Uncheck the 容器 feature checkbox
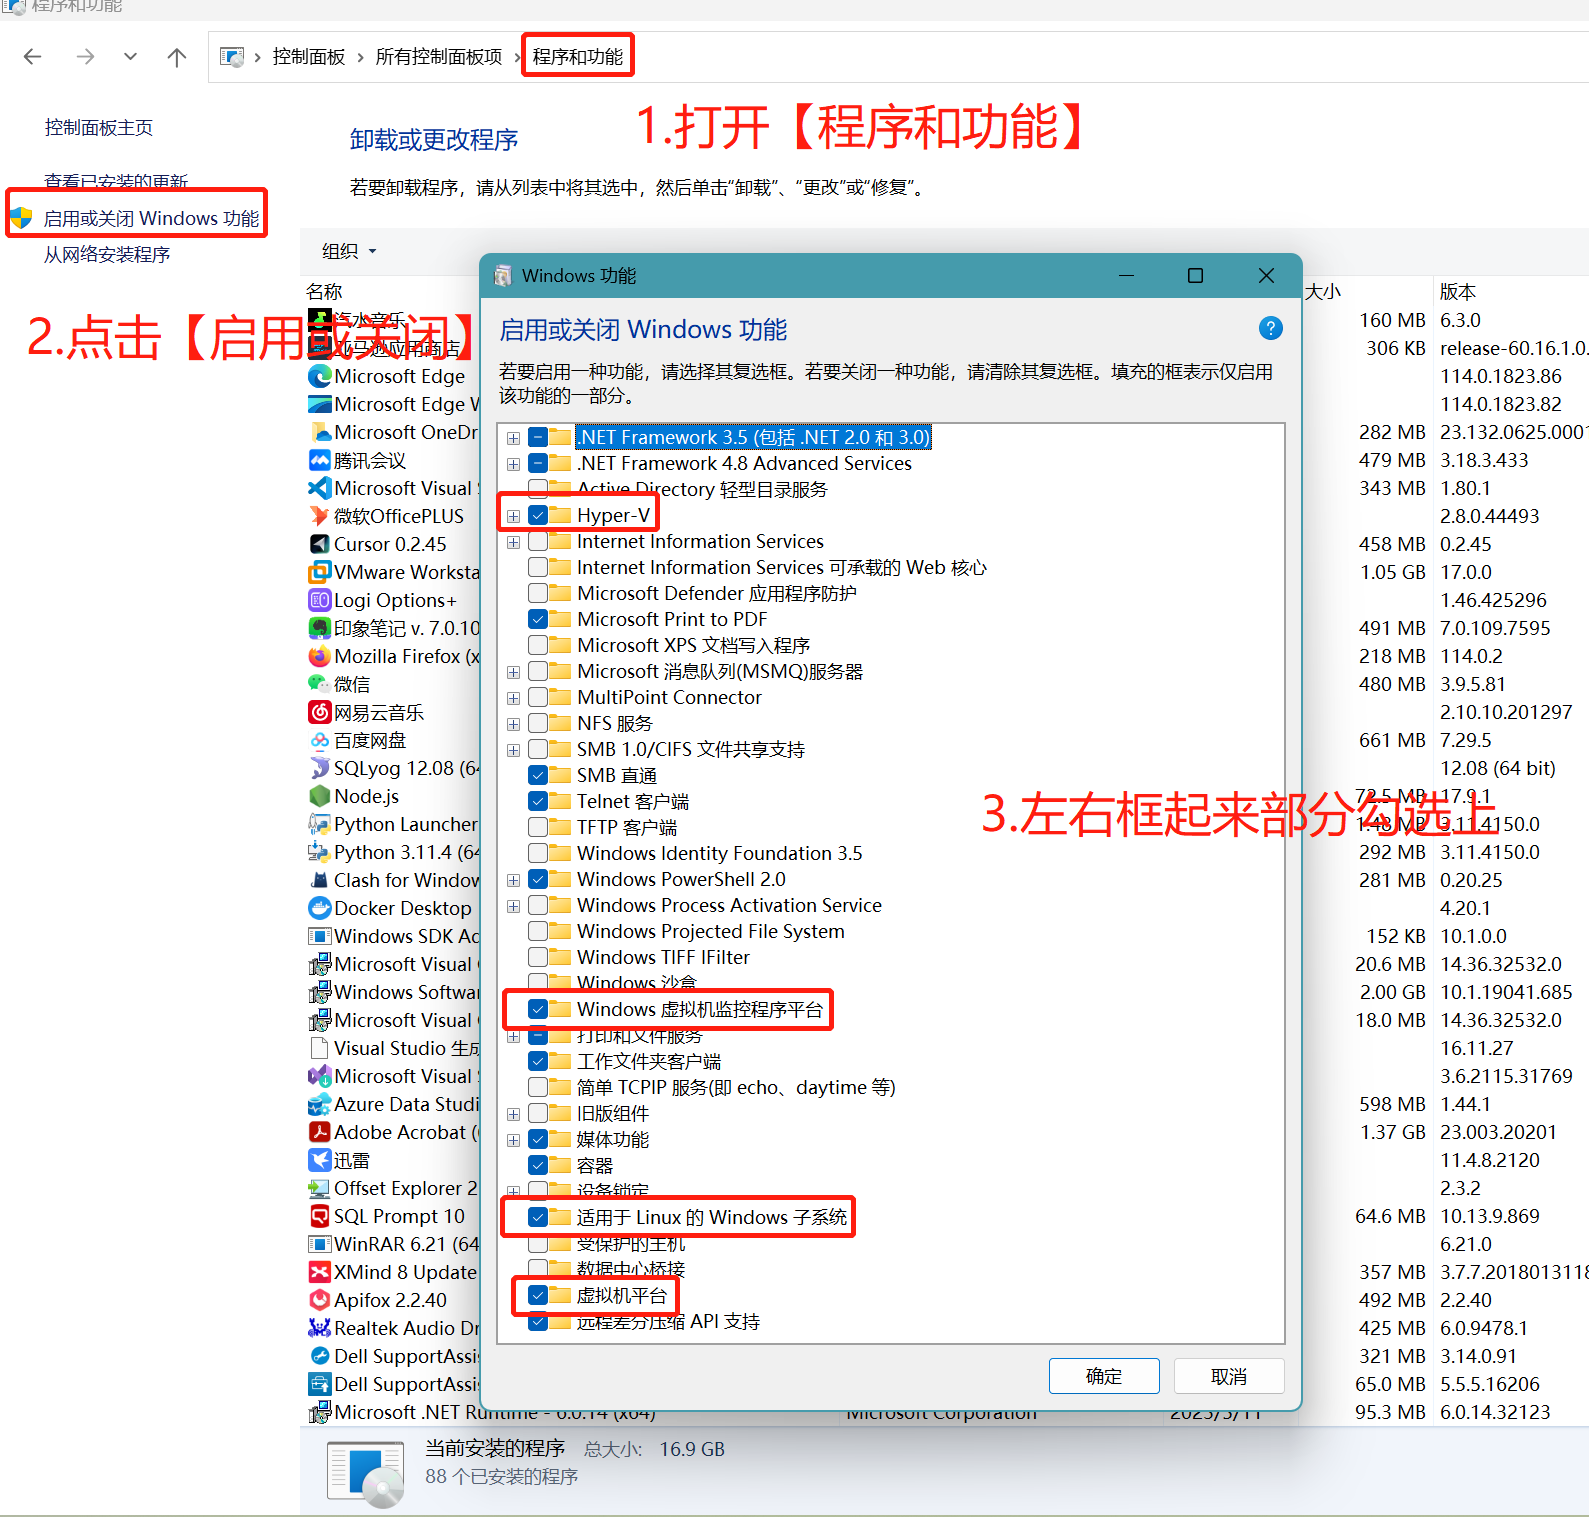 click(x=538, y=1165)
